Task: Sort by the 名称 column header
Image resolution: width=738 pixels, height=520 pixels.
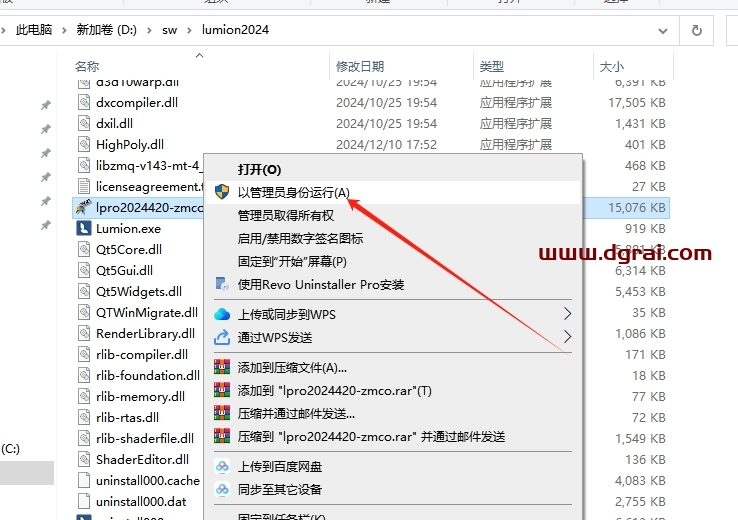Action: (87, 67)
